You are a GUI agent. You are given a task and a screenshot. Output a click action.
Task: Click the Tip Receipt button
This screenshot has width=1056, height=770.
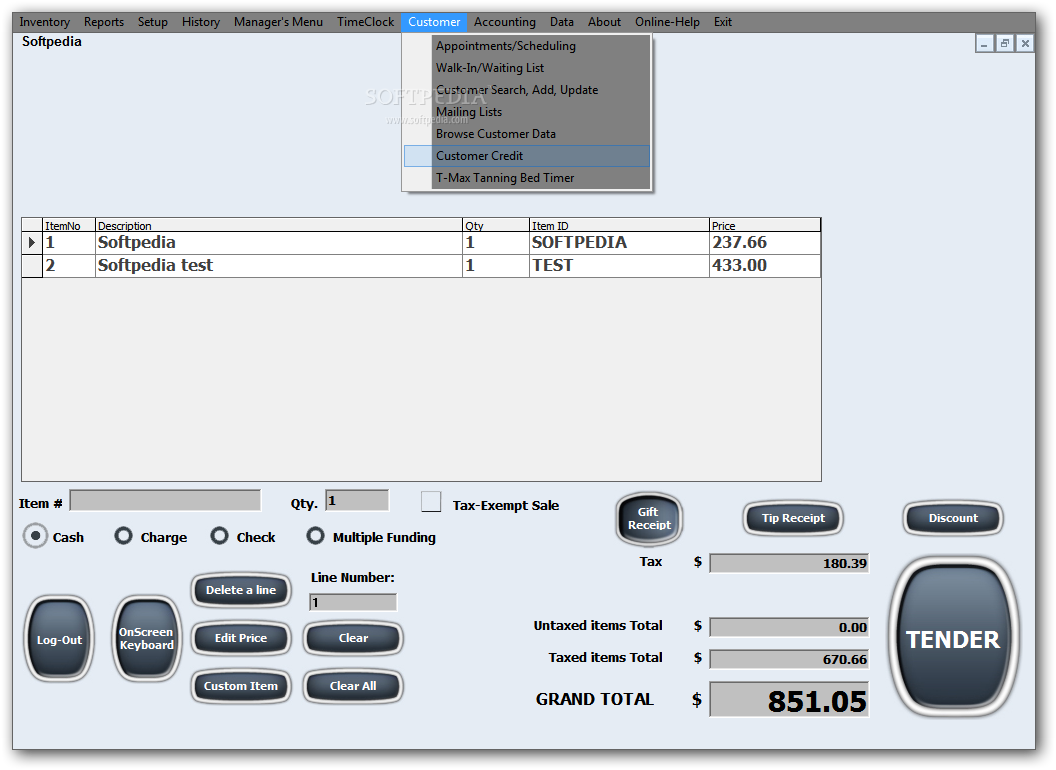(793, 518)
